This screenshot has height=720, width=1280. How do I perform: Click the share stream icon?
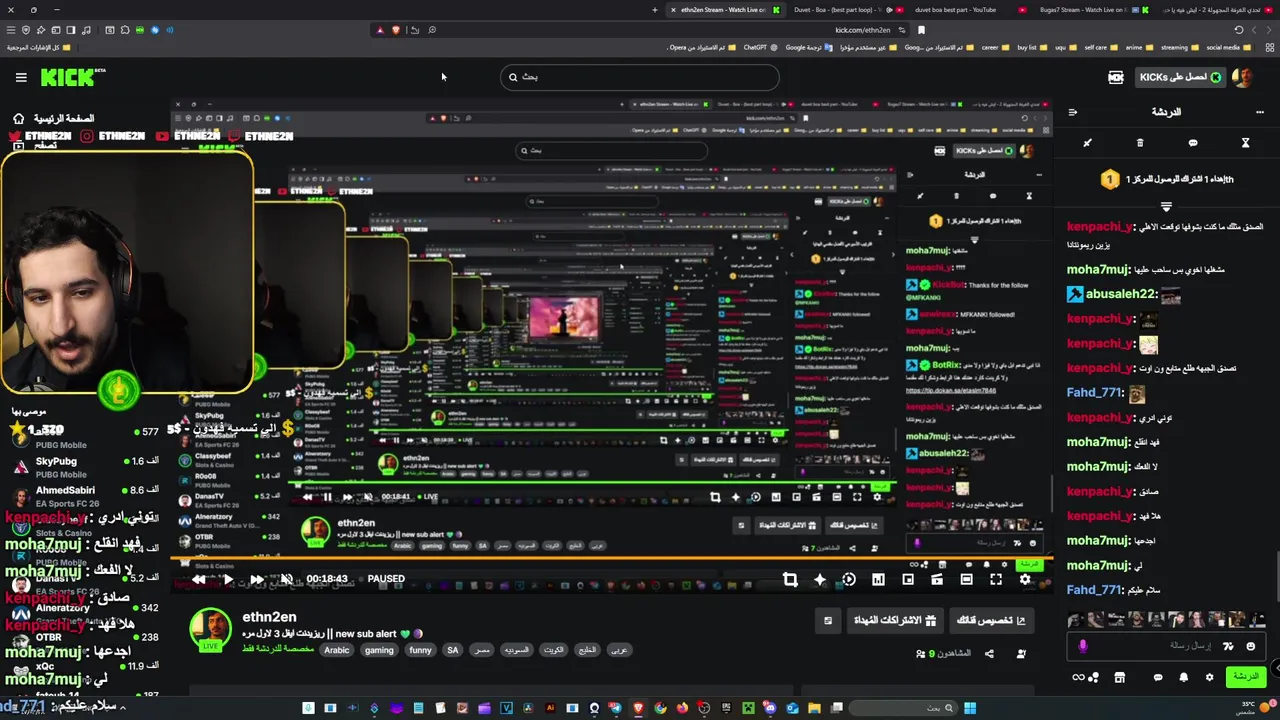pos(989,653)
